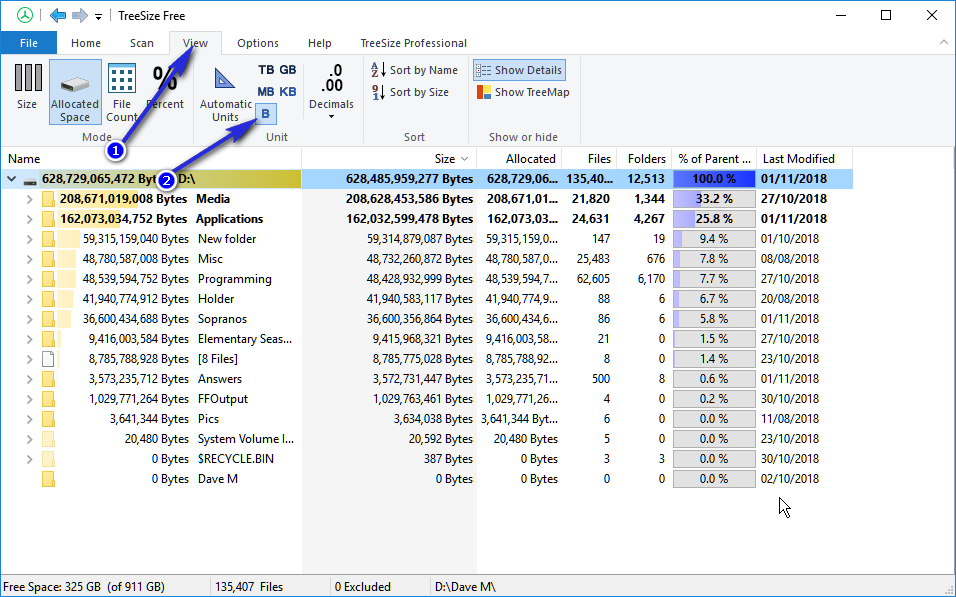The image size is (956, 597).
Task: Click the System Volume Information folder icon
Action: click(x=48, y=439)
